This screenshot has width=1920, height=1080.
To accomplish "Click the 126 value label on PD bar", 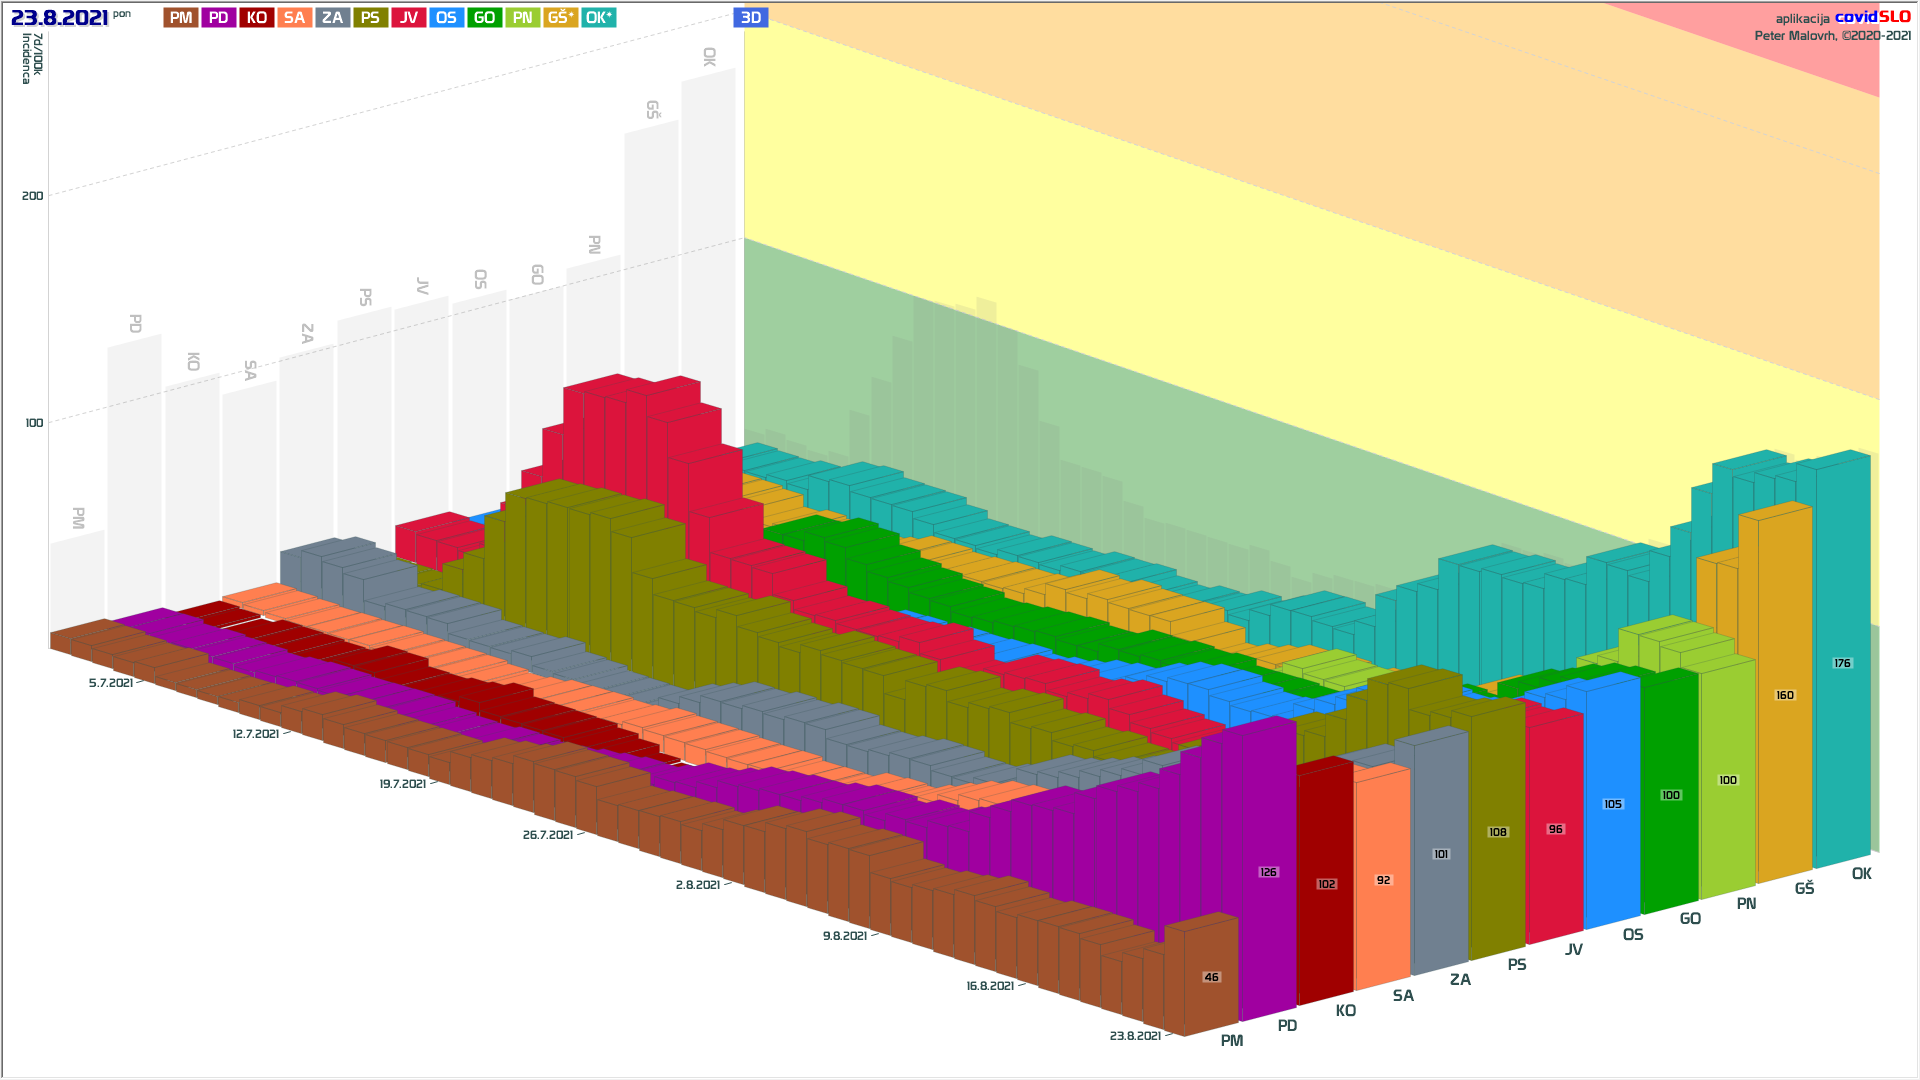I will (x=1268, y=873).
